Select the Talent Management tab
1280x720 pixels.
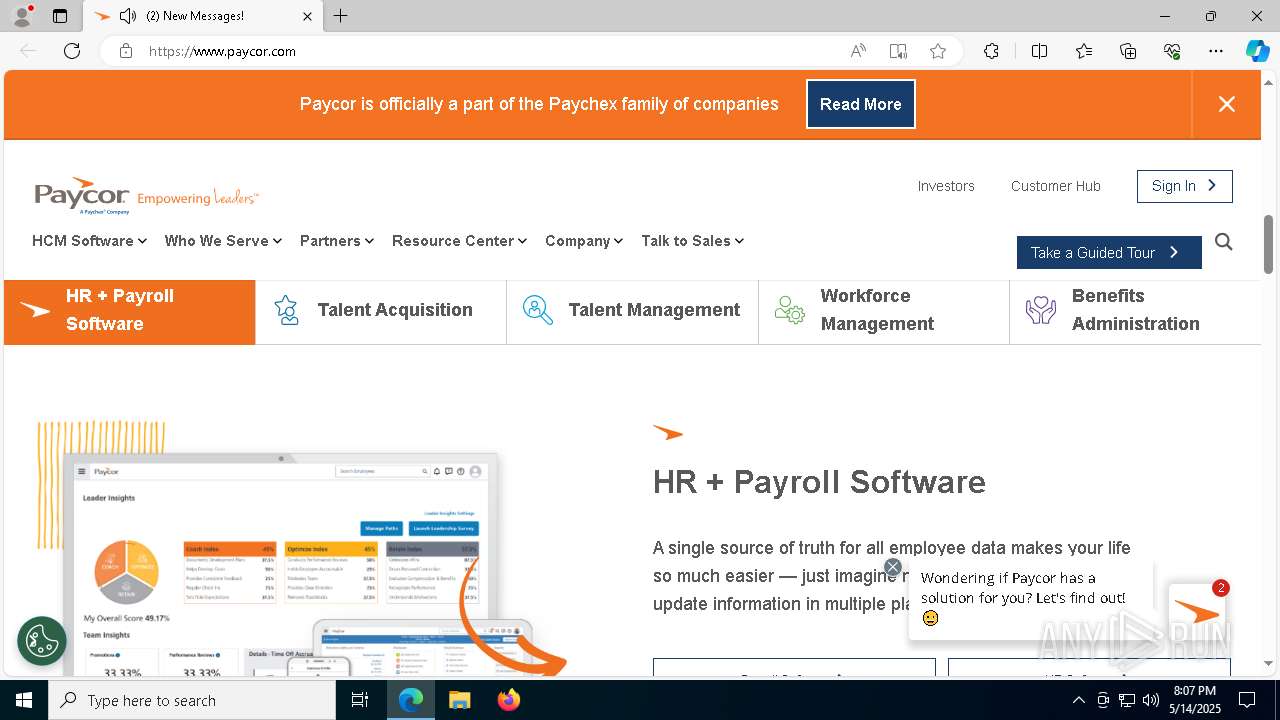(x=633, y=311)
